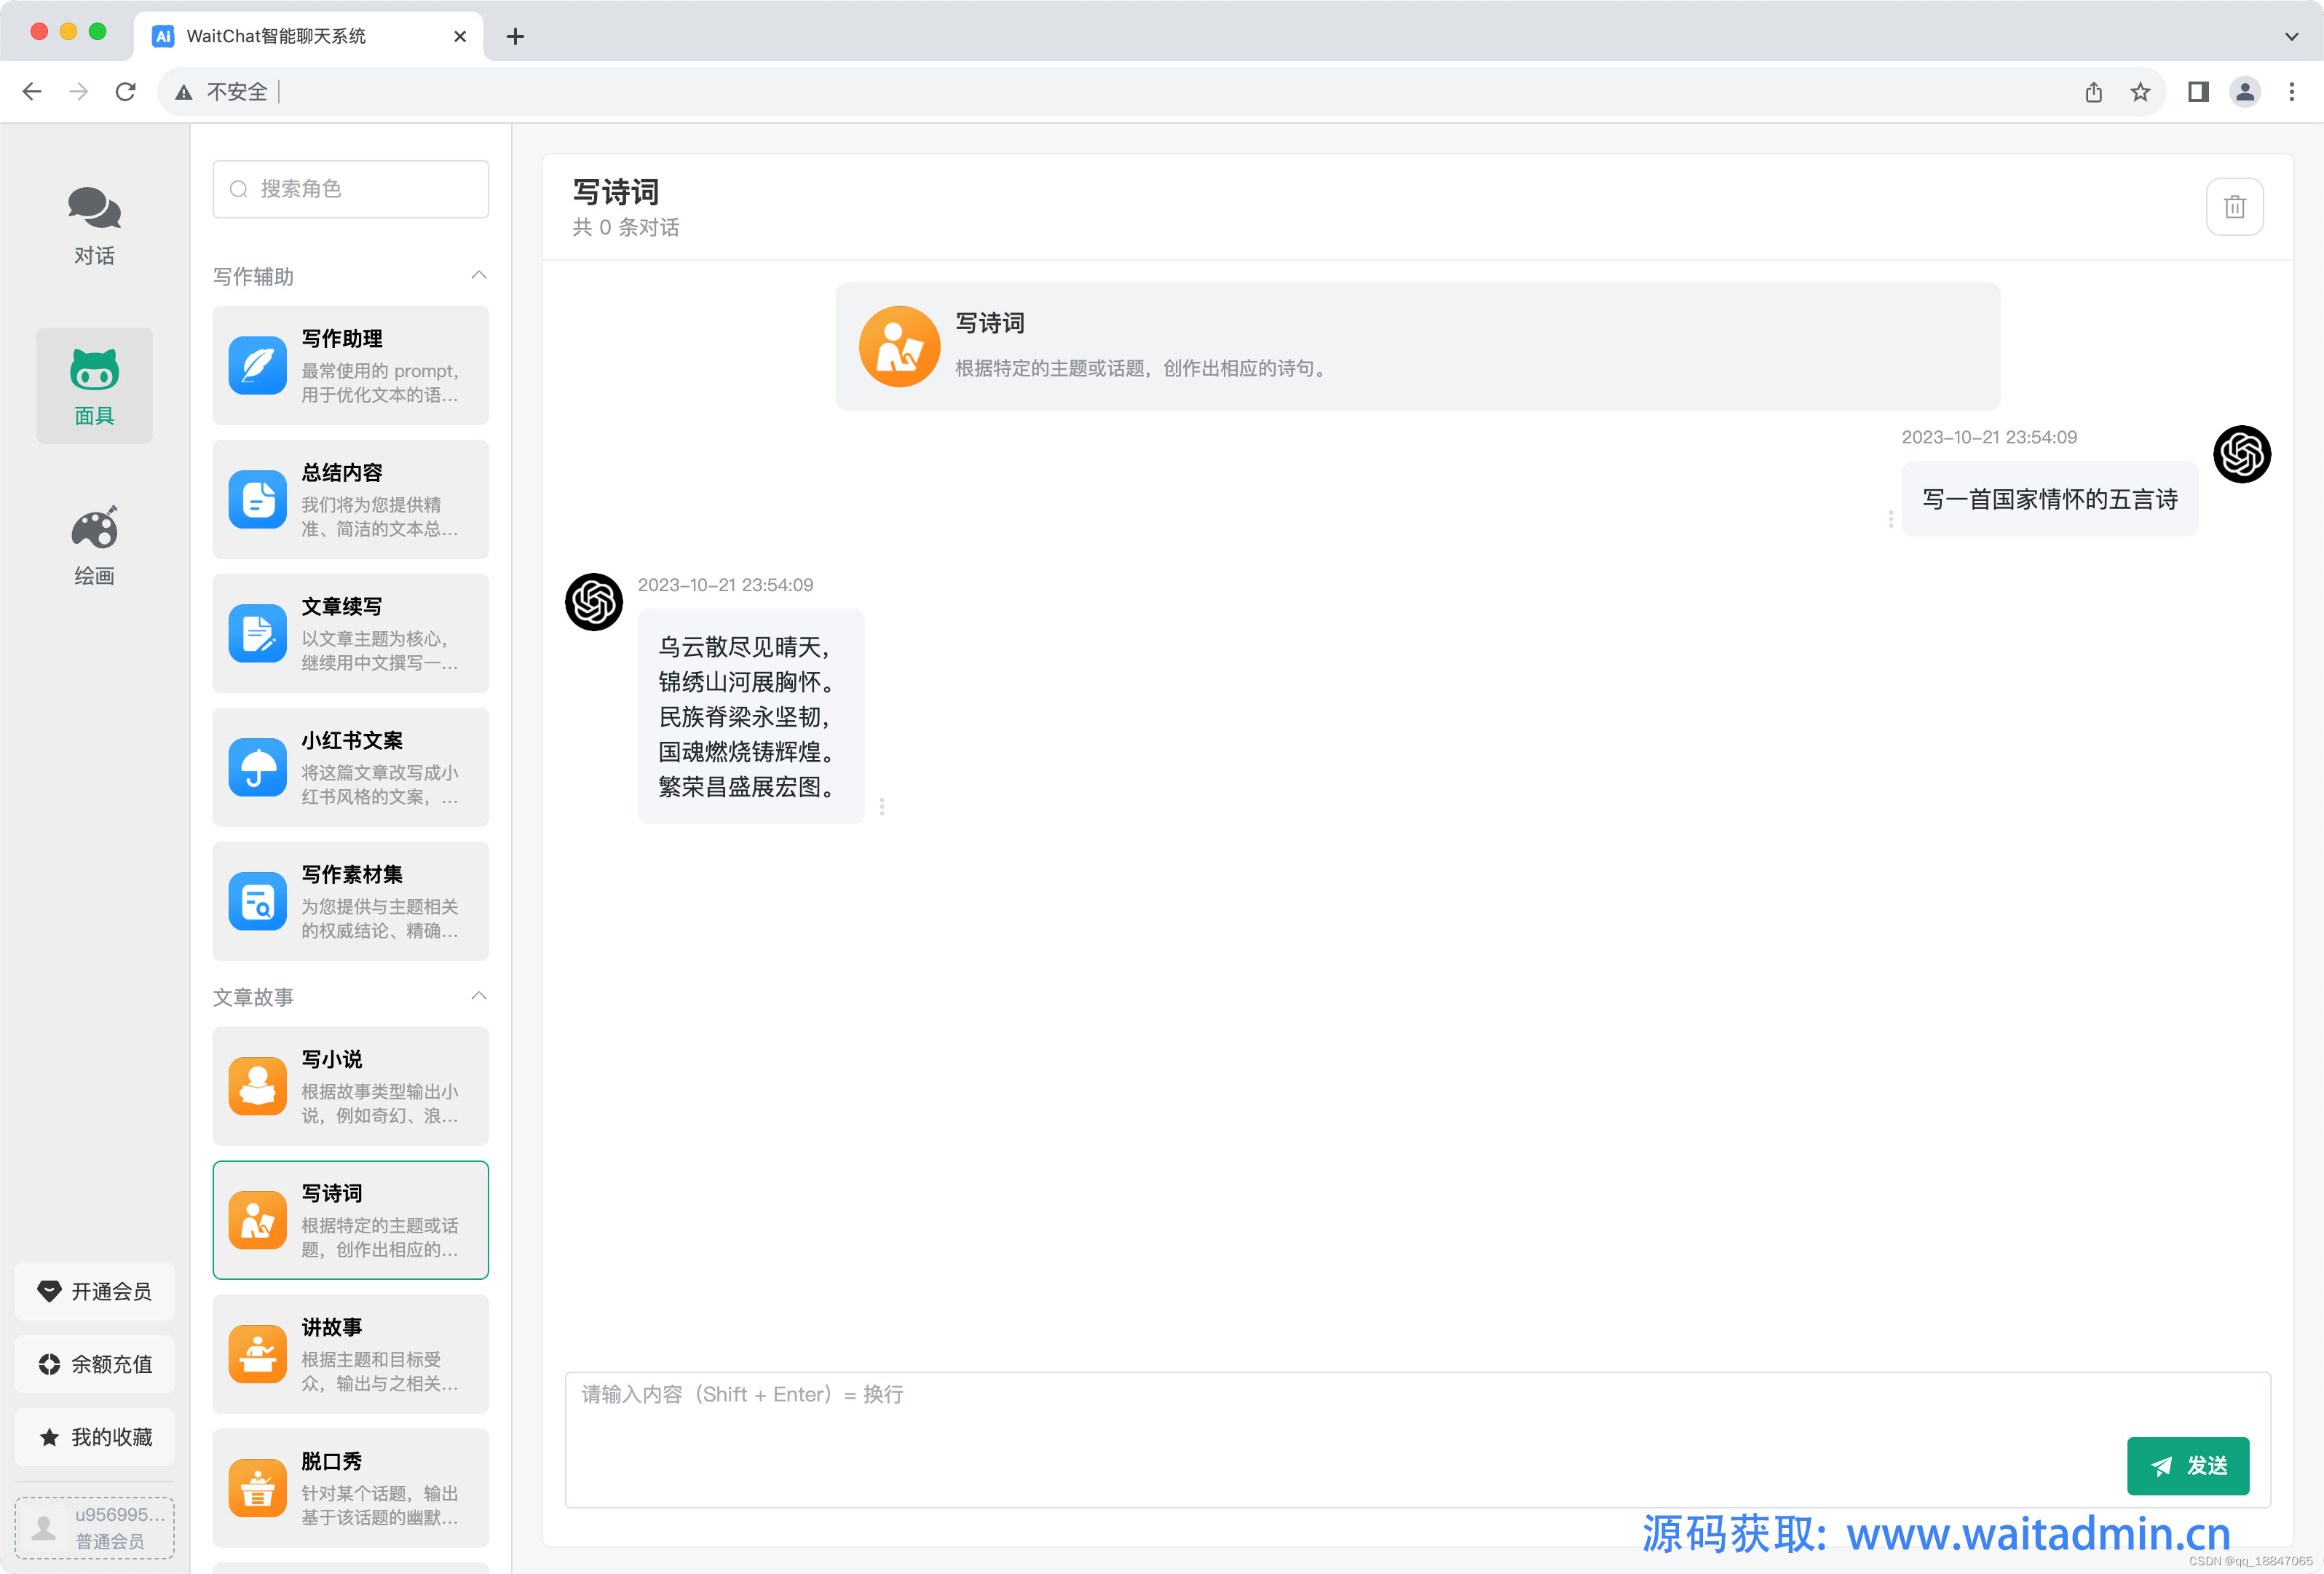Bookmark this page with the star icon

tap(2139, 92)
